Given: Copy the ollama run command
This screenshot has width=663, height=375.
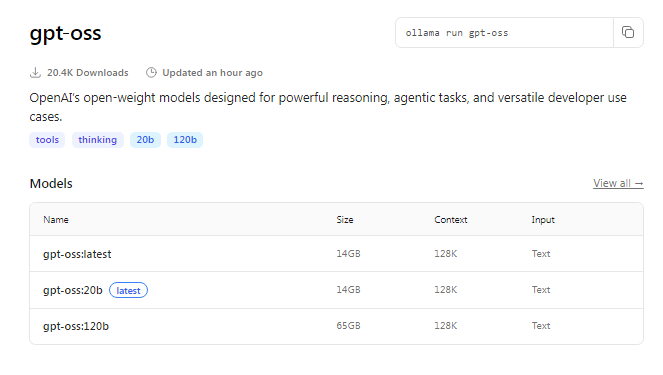Looking at the screenshot, I should point(628,33).
